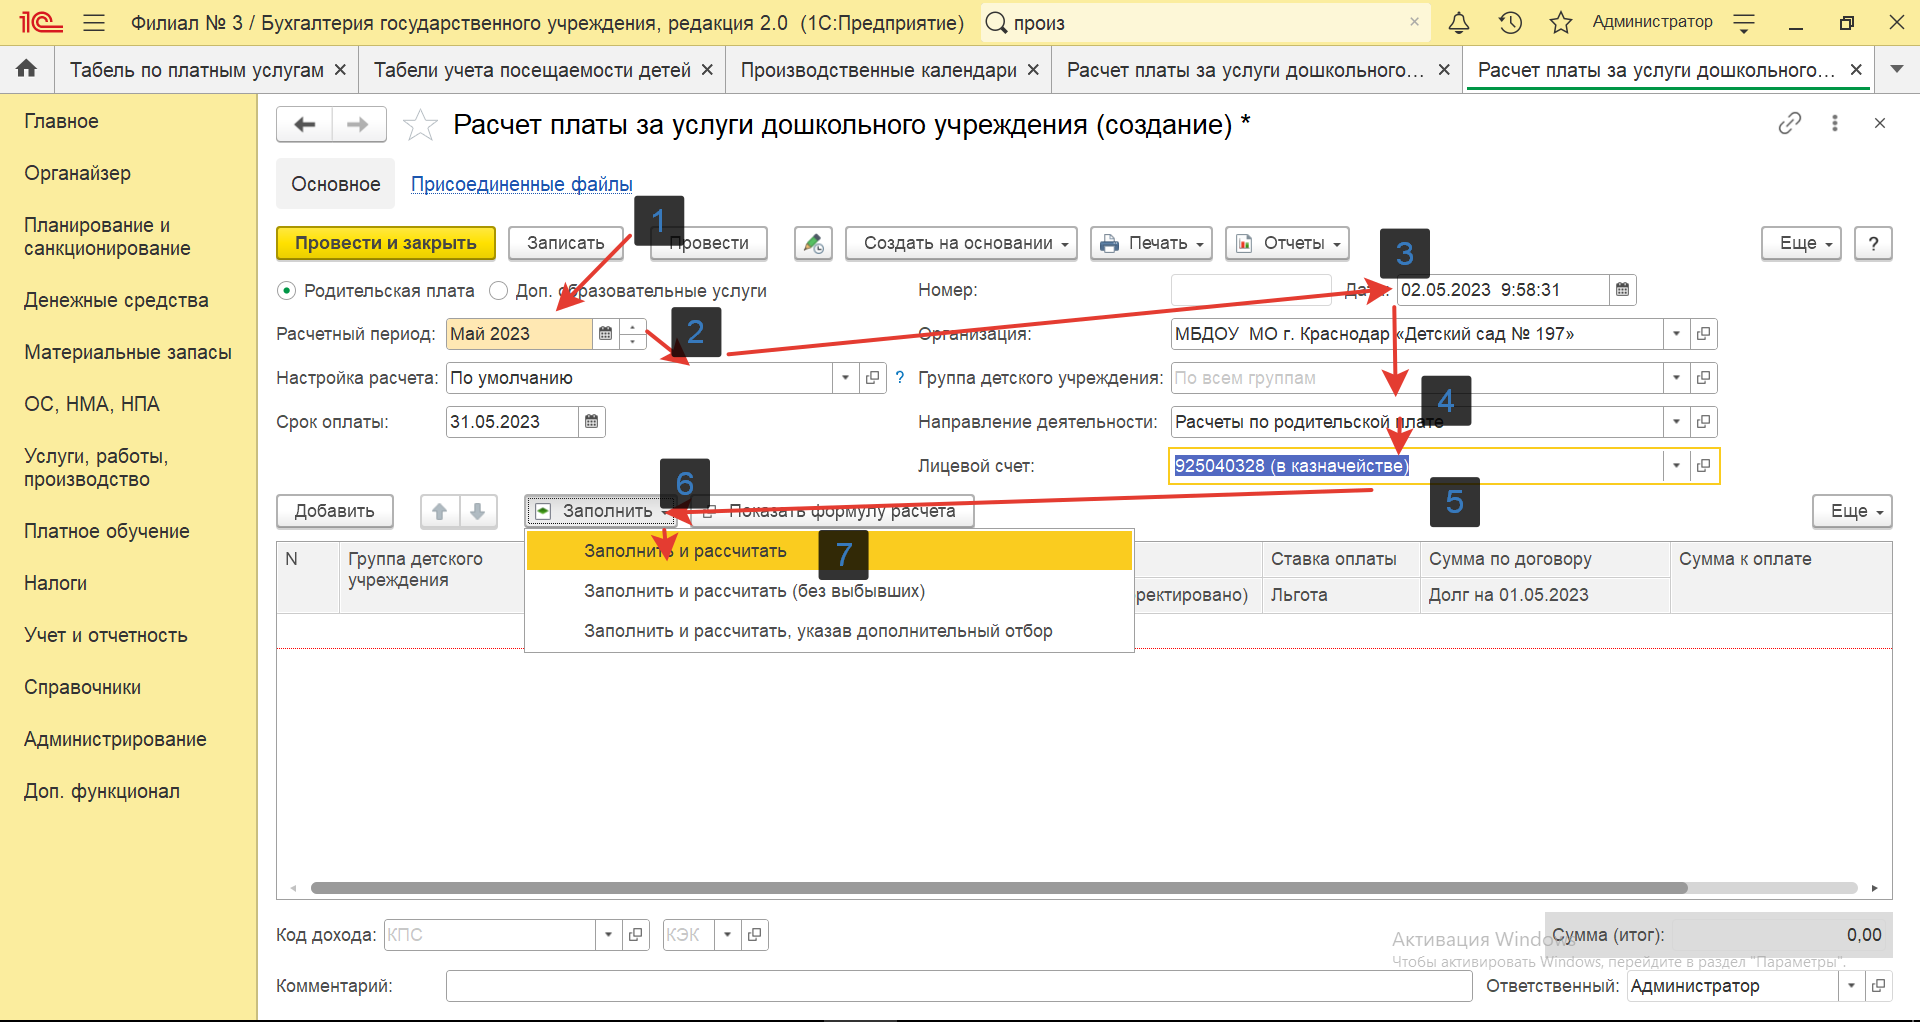The image size is (1920, 1022).
Task: Open calendar picker for Срок оплаты
Action: [x=592, y=422]
